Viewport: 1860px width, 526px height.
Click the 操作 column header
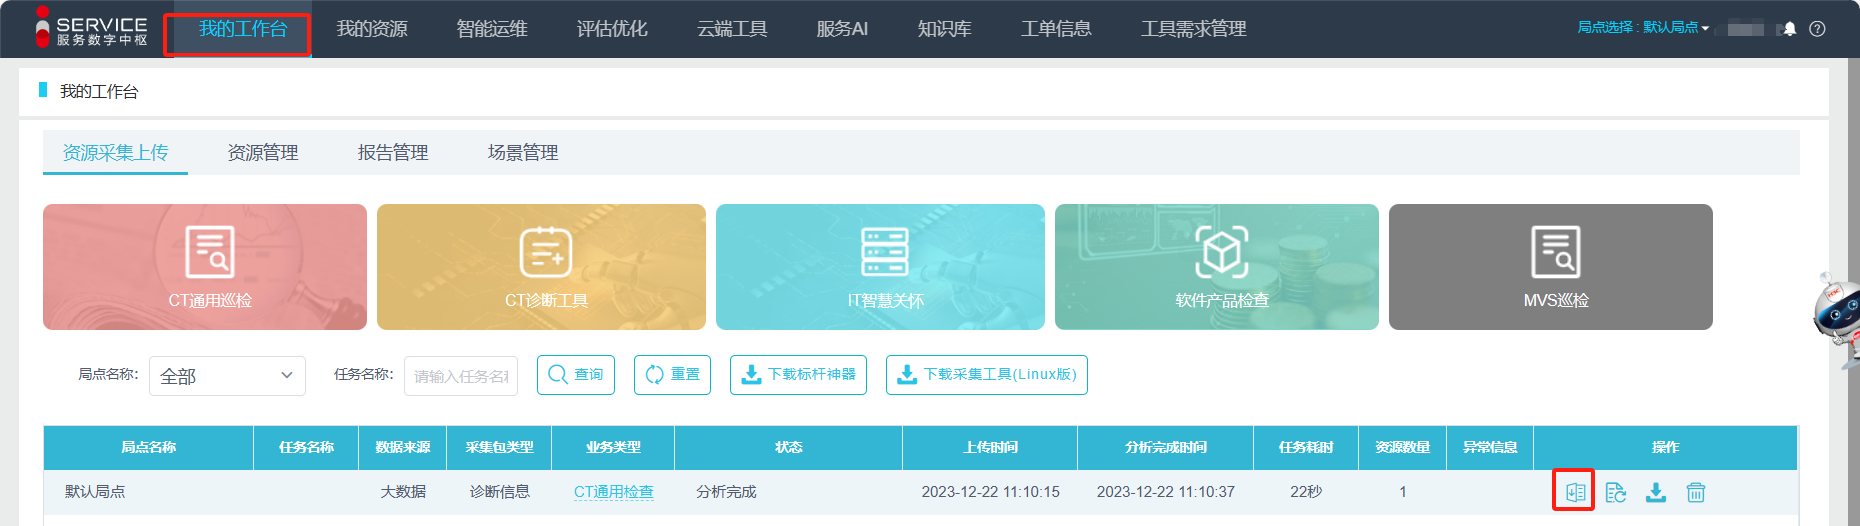coord(1665,447)
